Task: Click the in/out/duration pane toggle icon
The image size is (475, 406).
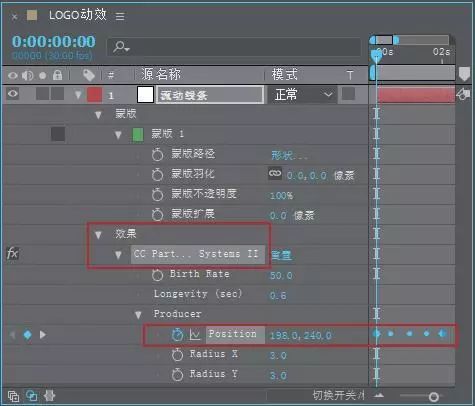Action: [49, 396]
